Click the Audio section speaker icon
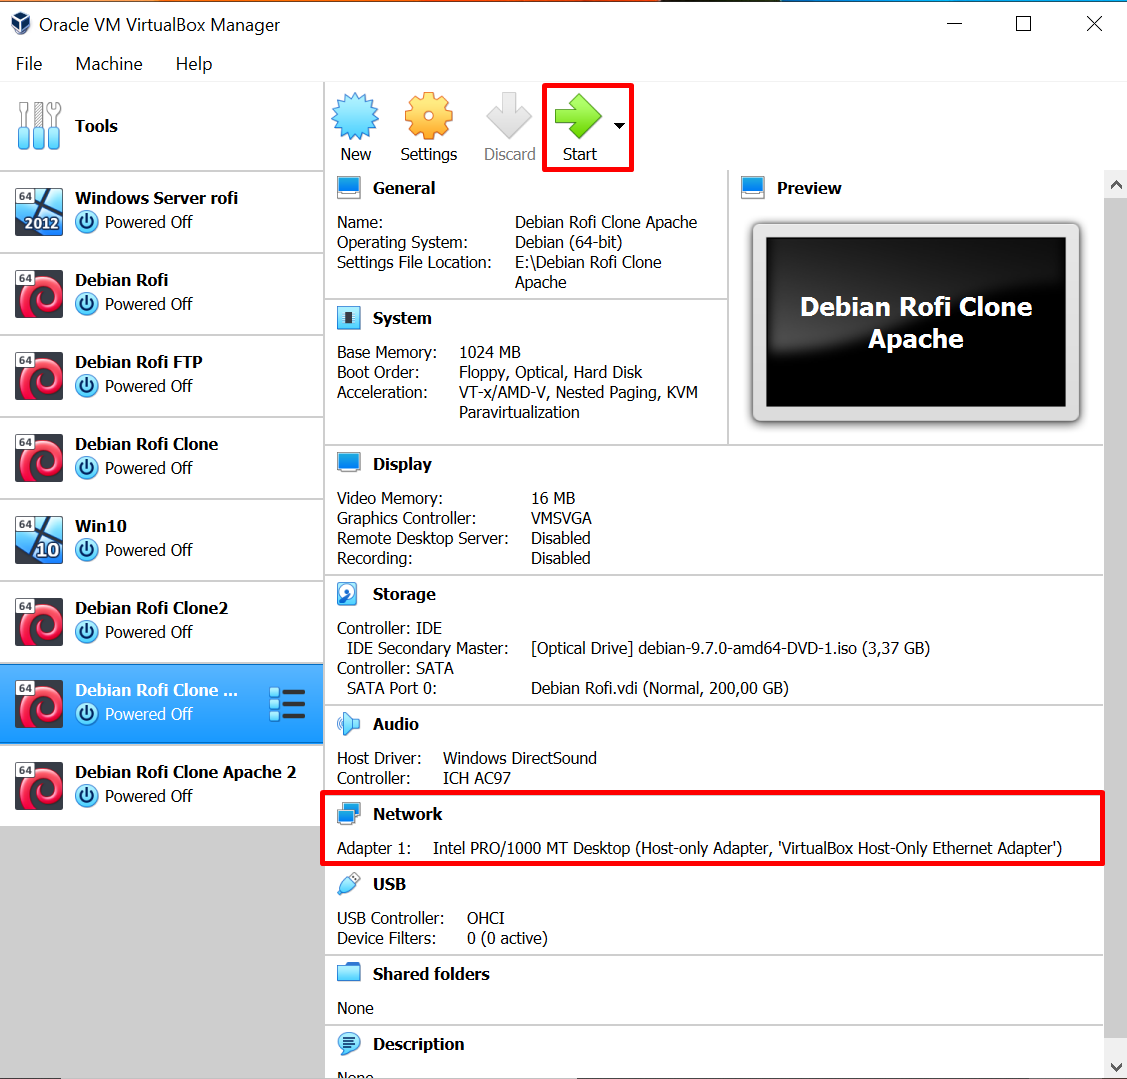1127x1079 pixels. point(349,724)
